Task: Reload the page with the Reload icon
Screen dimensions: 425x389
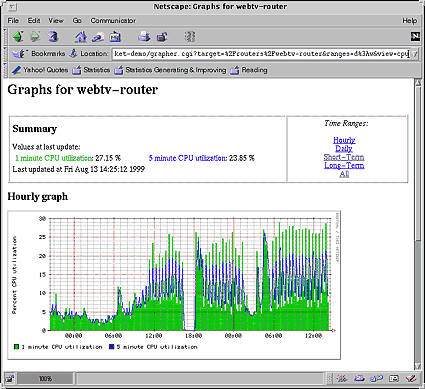Action: point(53,36)
